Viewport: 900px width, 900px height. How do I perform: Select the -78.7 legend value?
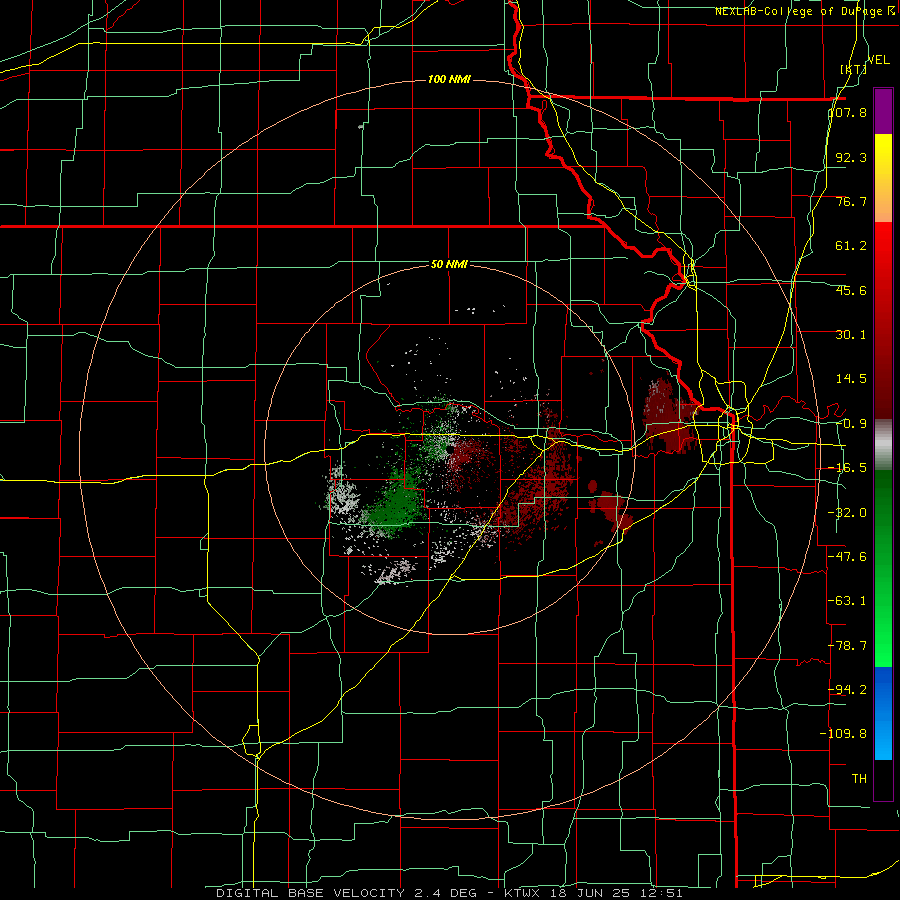pos(848,646)
